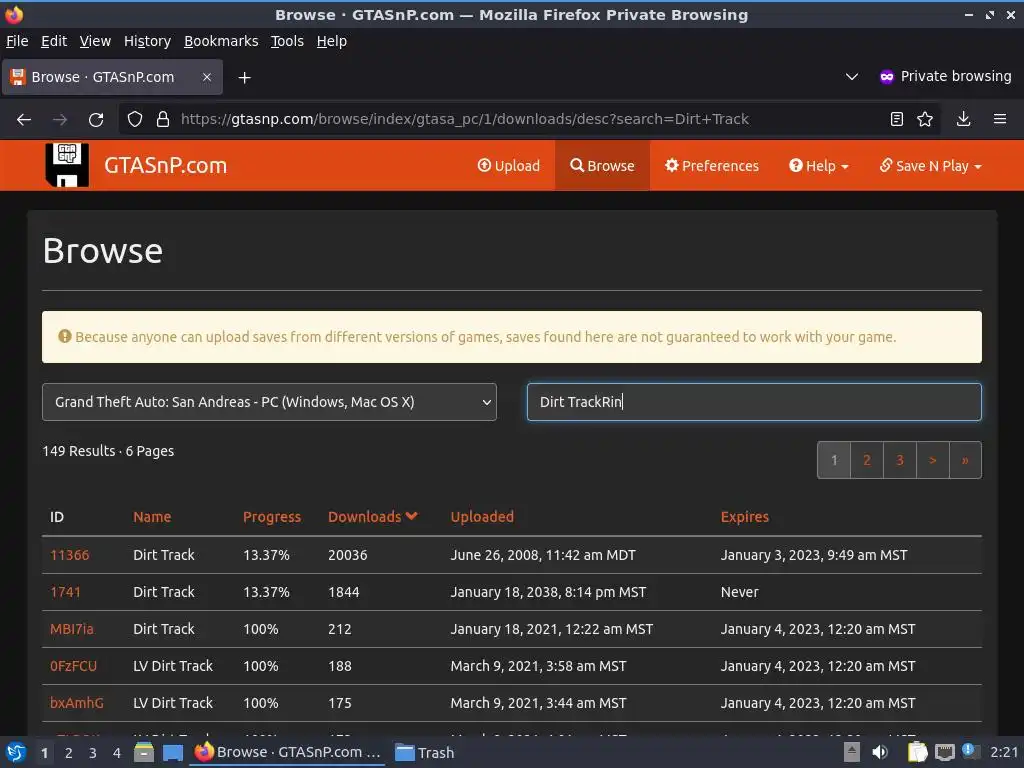Open the shield tracking protection icon

tap(135, 119)
